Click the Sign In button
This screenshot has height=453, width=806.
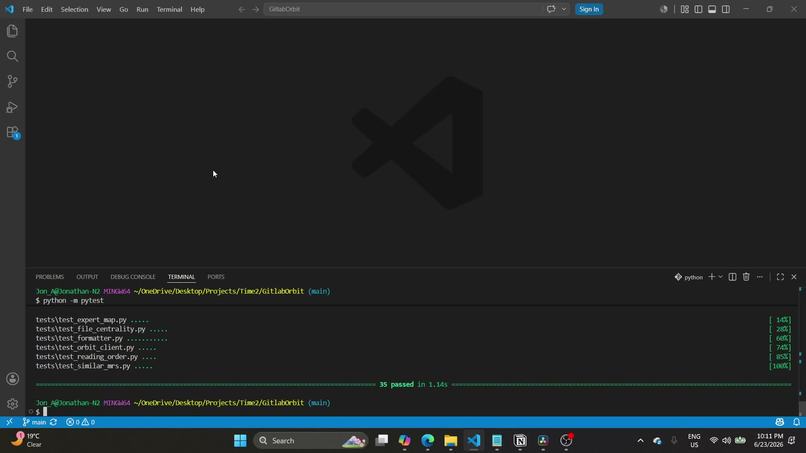[589, 9]
